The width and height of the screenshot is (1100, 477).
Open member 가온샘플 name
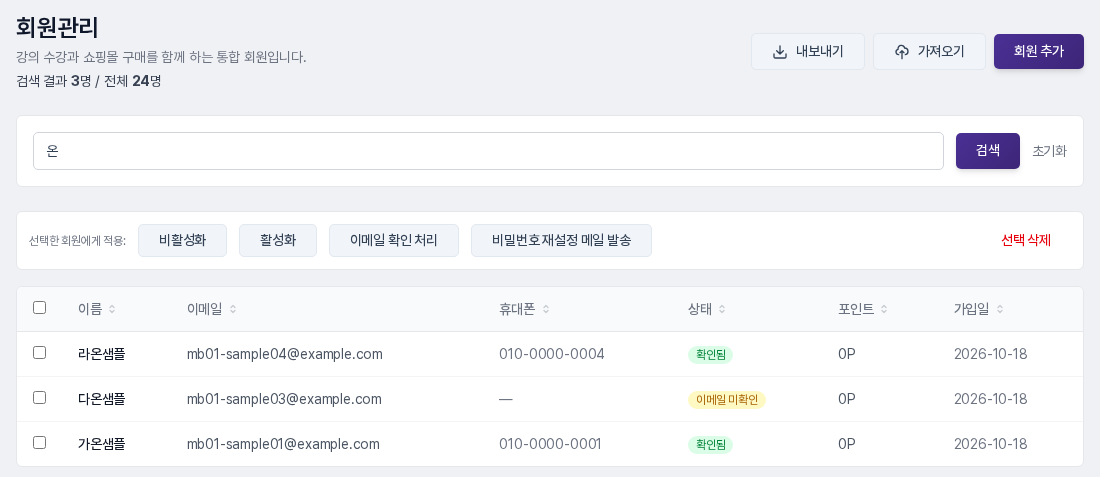[102, 444]
